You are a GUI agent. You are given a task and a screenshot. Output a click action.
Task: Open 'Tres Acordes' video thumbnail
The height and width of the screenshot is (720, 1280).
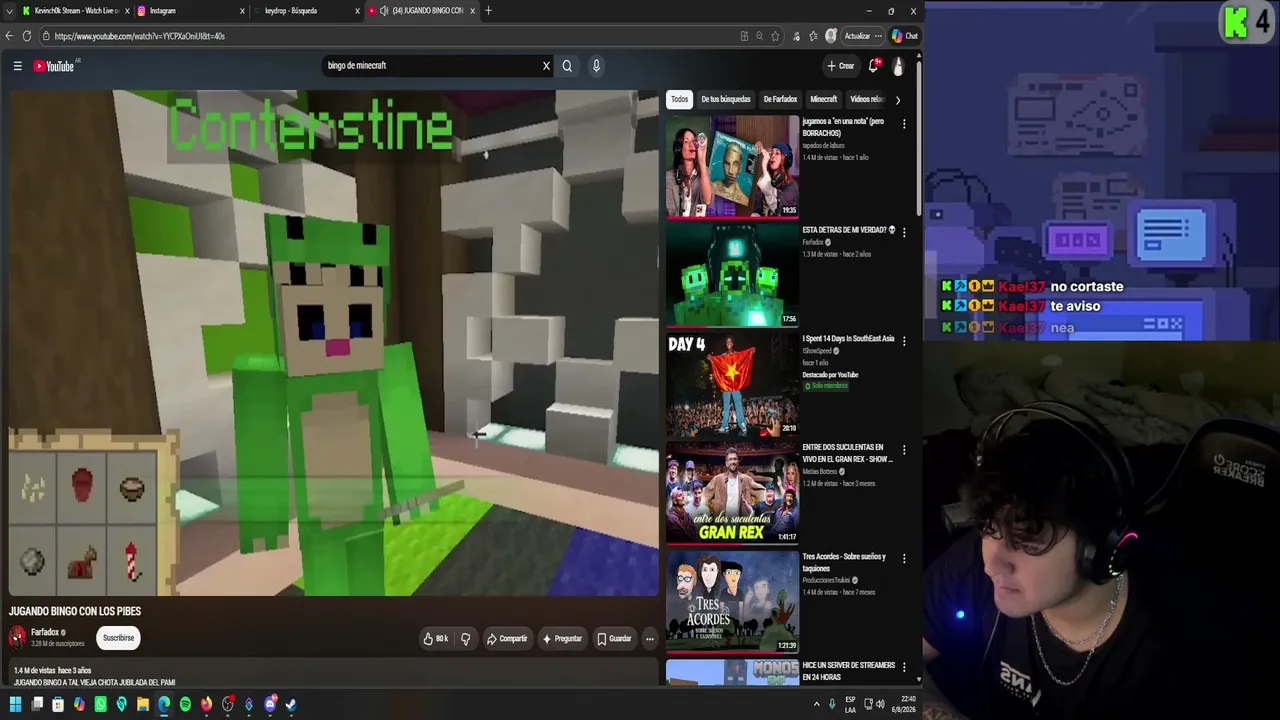click(733, 602)
